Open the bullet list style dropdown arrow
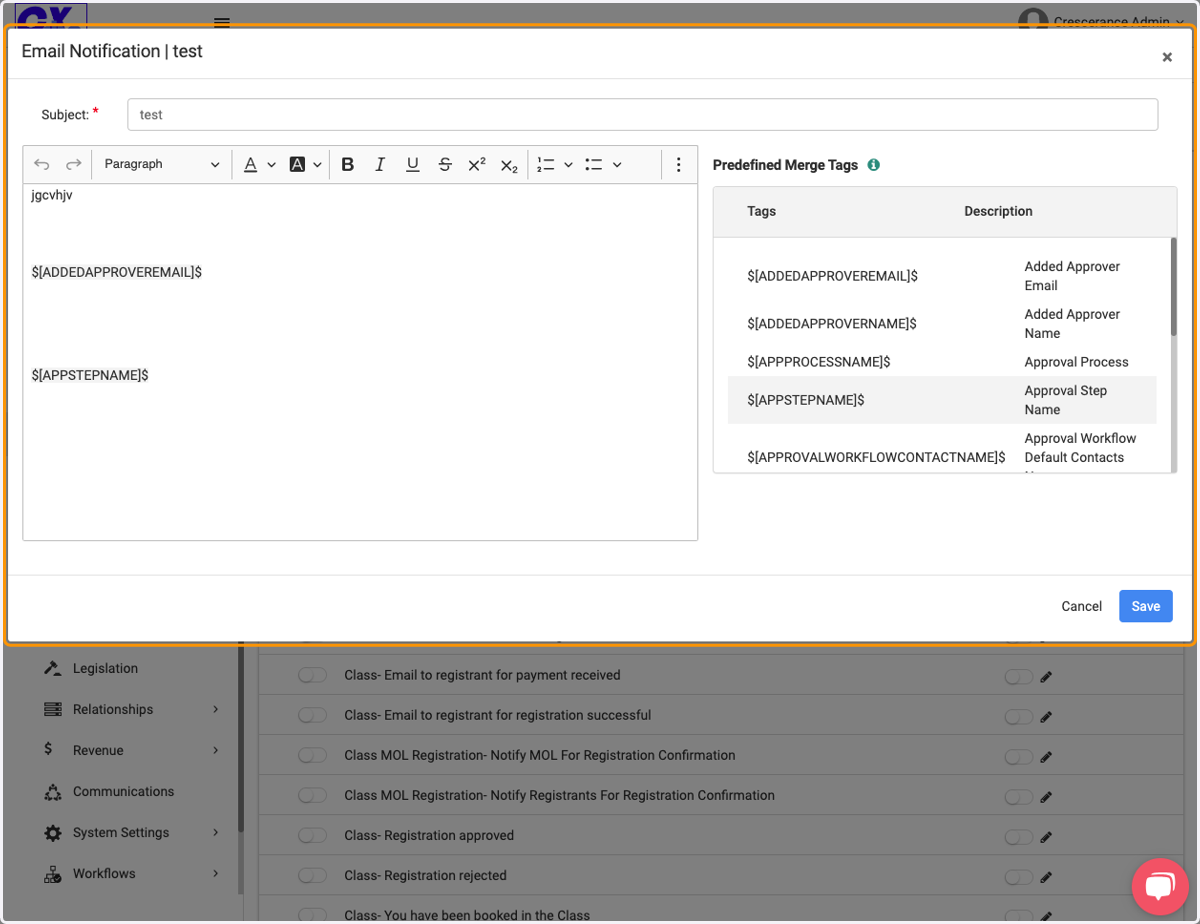This screenshot has height=924, width=1200. point(617,165)
